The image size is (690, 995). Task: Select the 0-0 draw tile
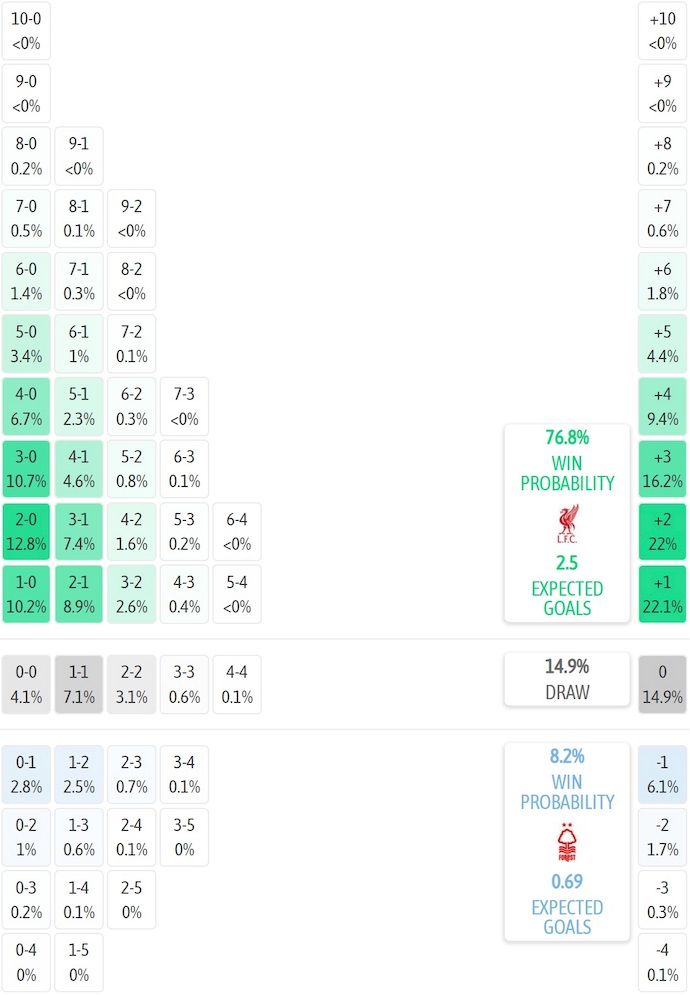[26, 685]
